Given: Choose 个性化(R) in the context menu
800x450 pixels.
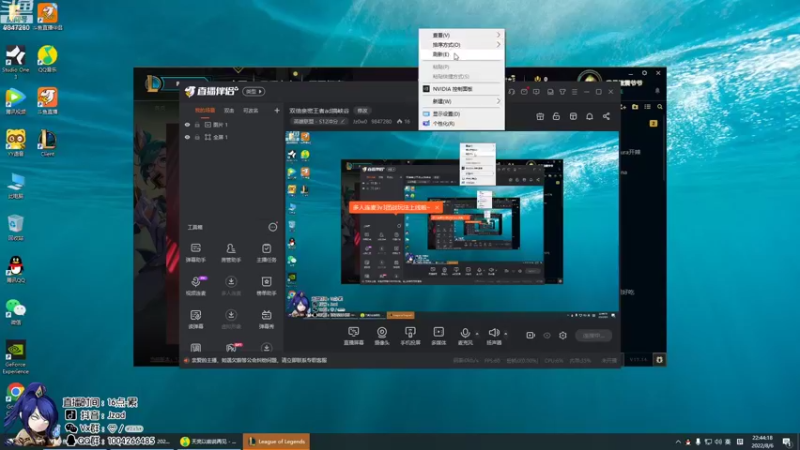Looking at the screenshot, I should coord(462,123).
